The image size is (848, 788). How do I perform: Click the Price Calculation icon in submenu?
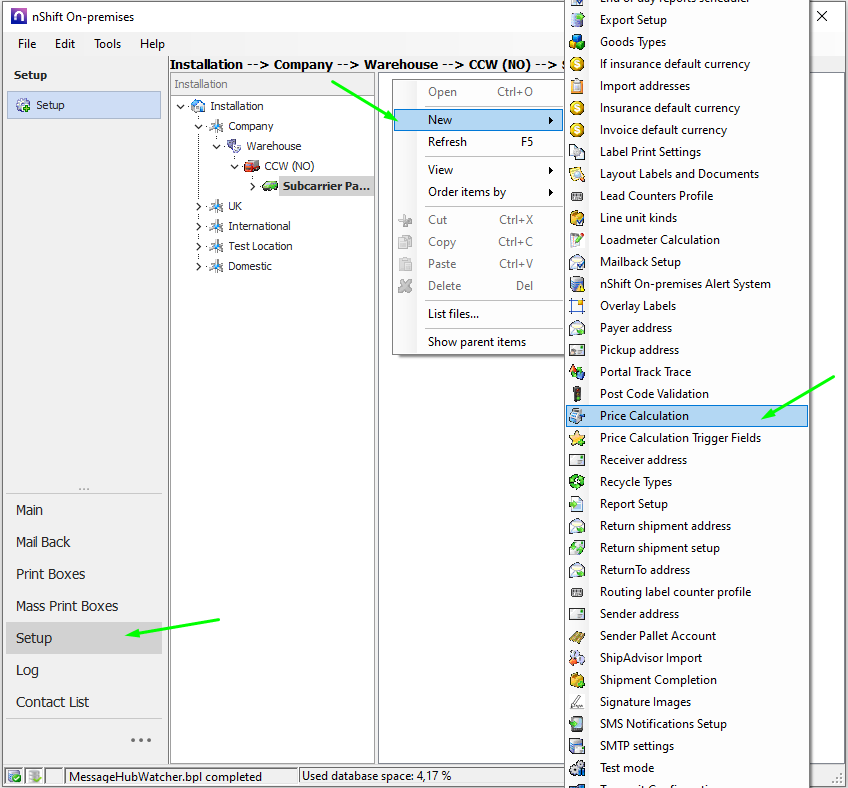coord(577,416)
